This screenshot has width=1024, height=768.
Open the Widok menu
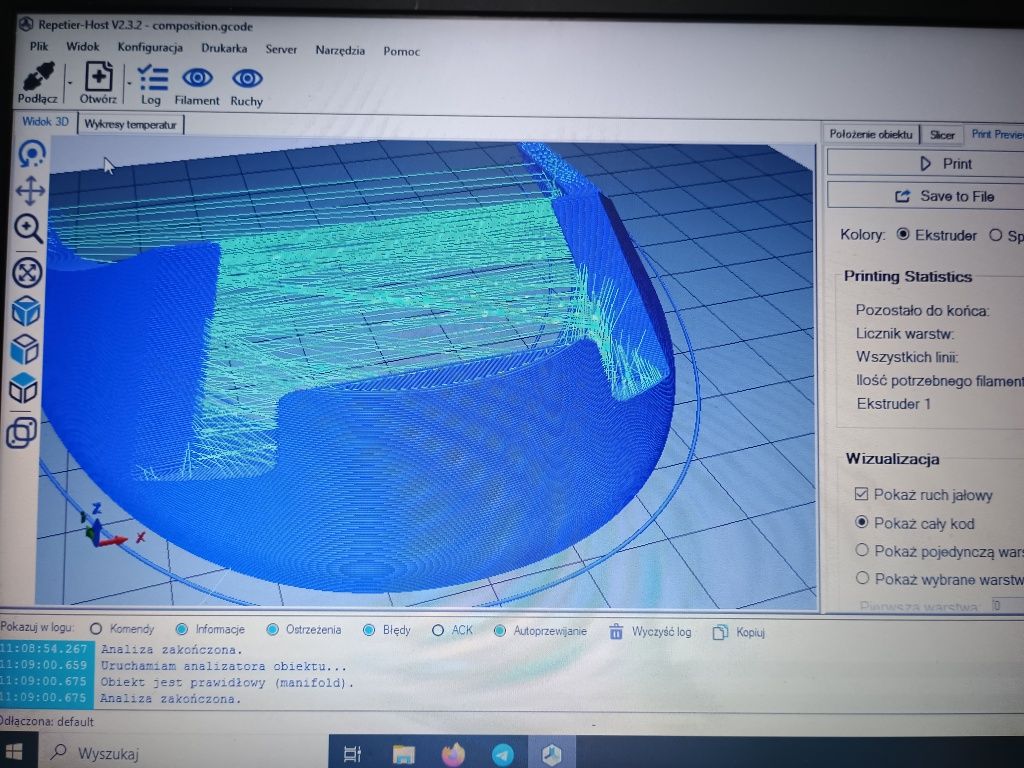(82, 46)
